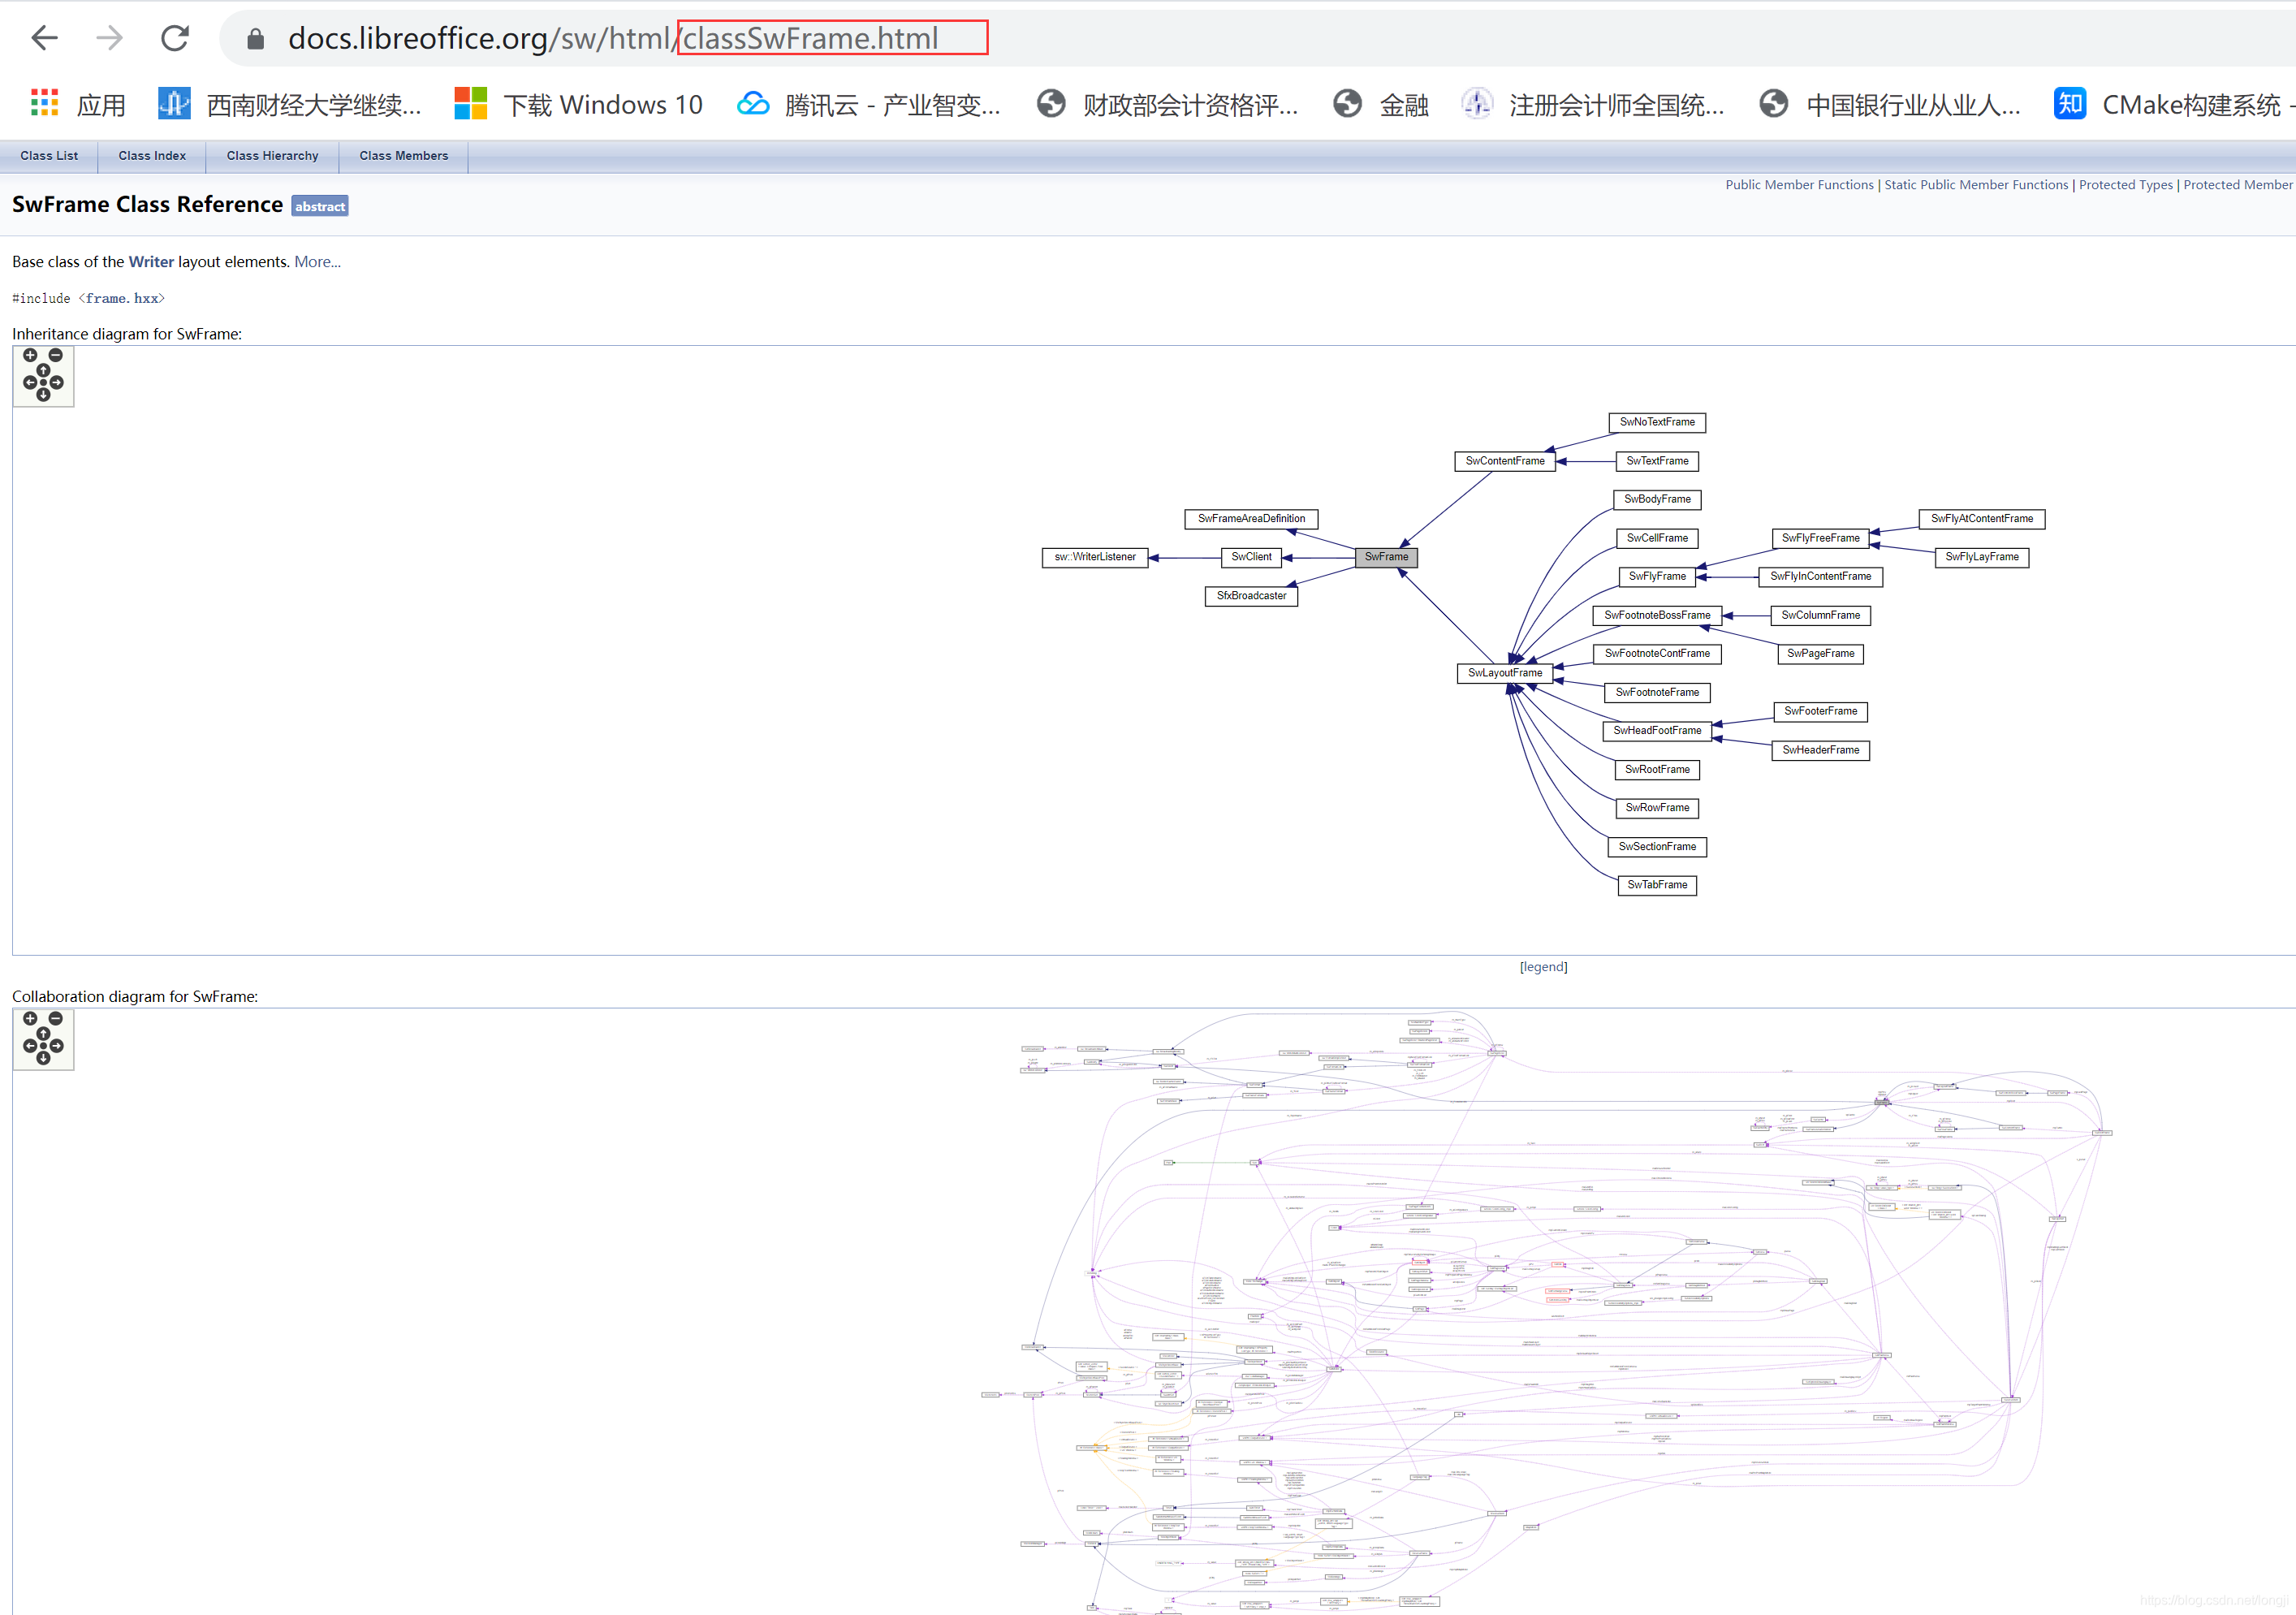Open the Class Hierarchy tab

pos(272,156)
